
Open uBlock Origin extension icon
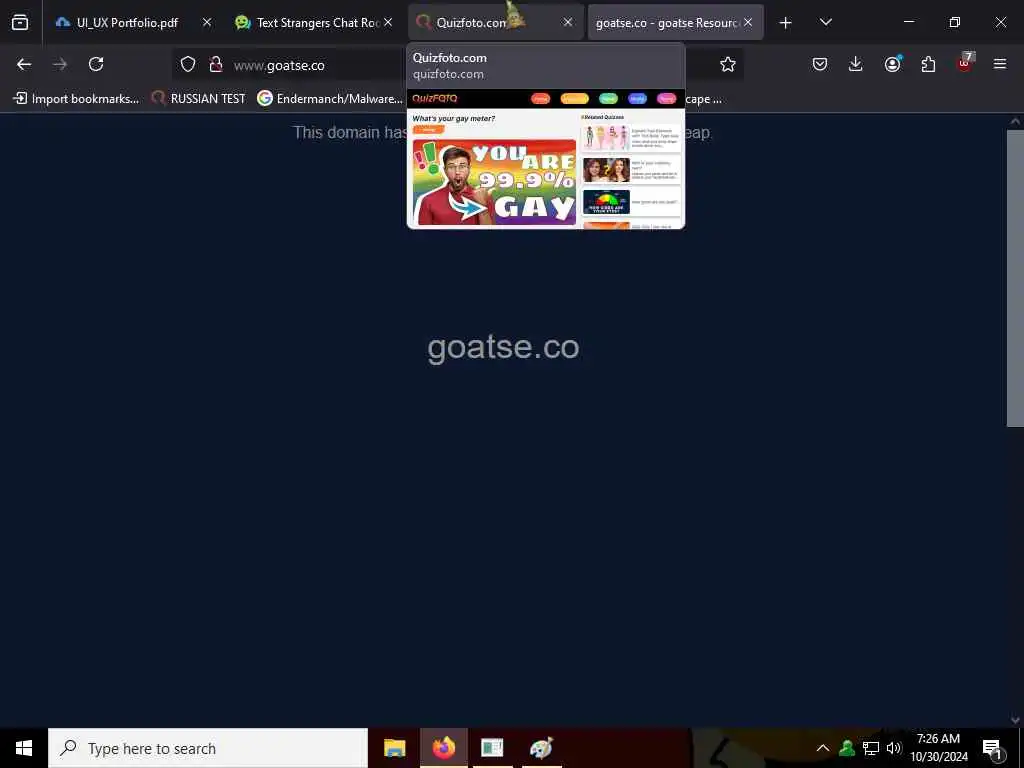[965, 63]
